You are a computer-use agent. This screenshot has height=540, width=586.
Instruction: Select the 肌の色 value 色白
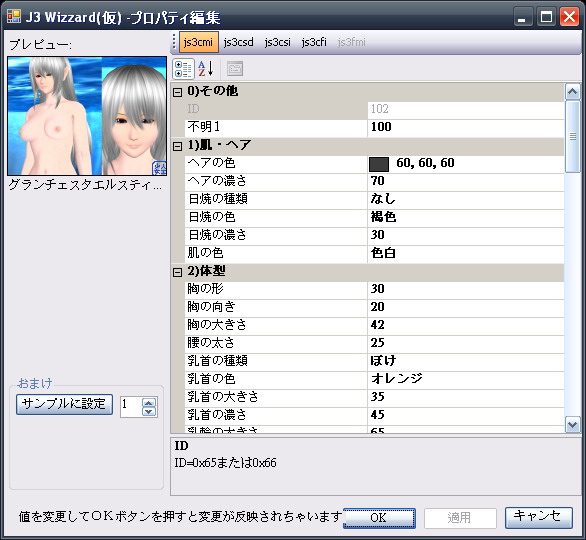pyautogui.click(x=466, y=254)
